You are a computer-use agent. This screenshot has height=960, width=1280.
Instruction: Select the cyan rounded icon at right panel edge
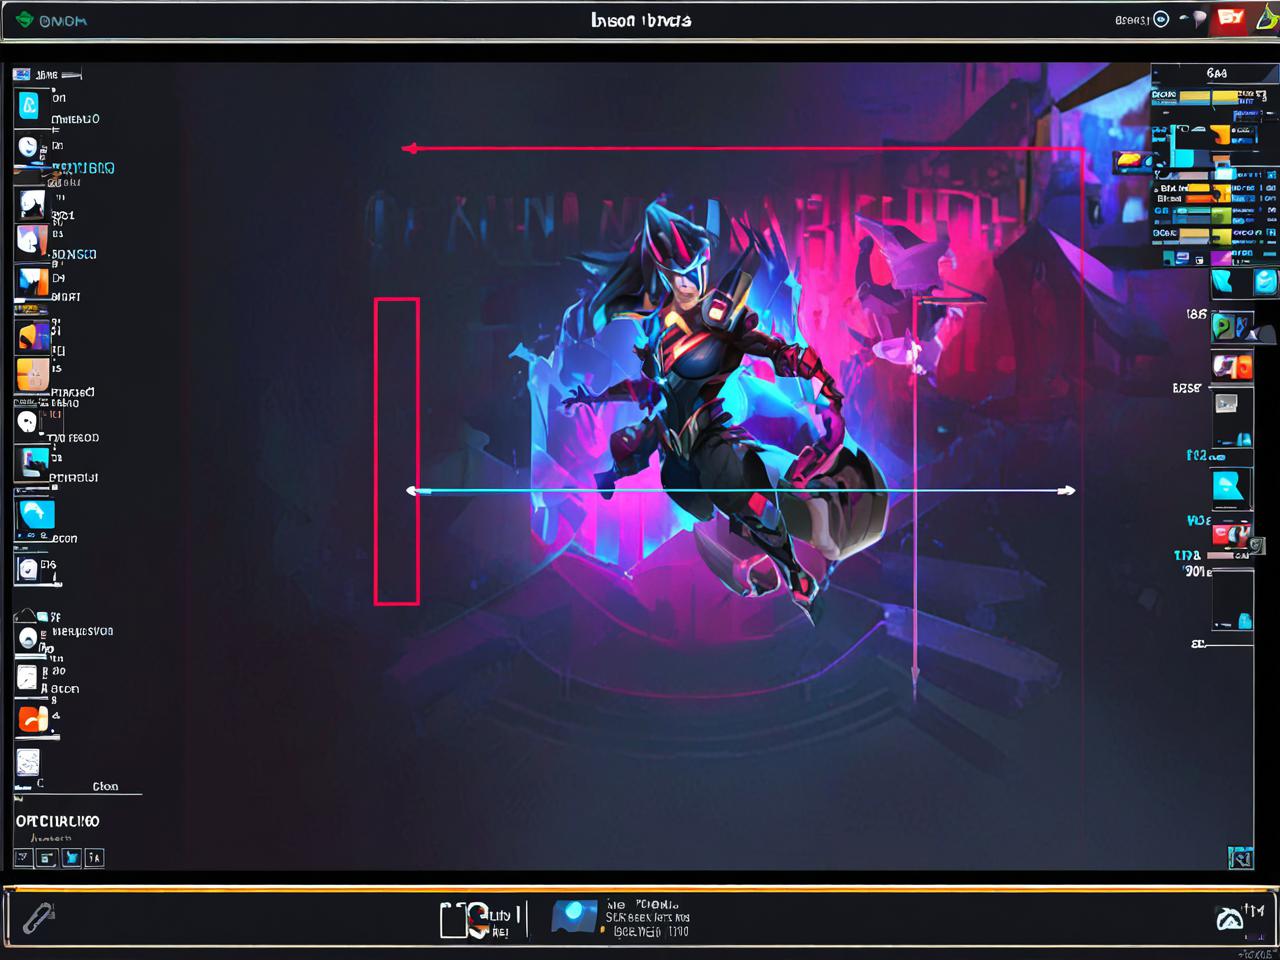(x=1265, y=282)
